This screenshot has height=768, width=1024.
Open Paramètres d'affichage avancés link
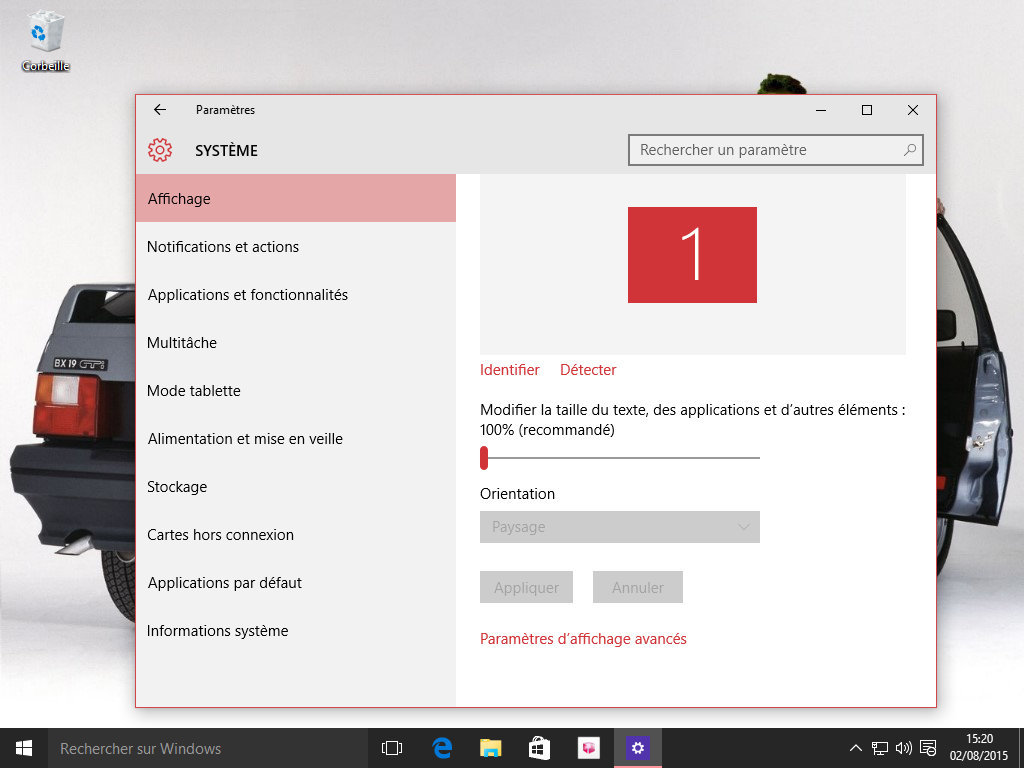(583, 639)
